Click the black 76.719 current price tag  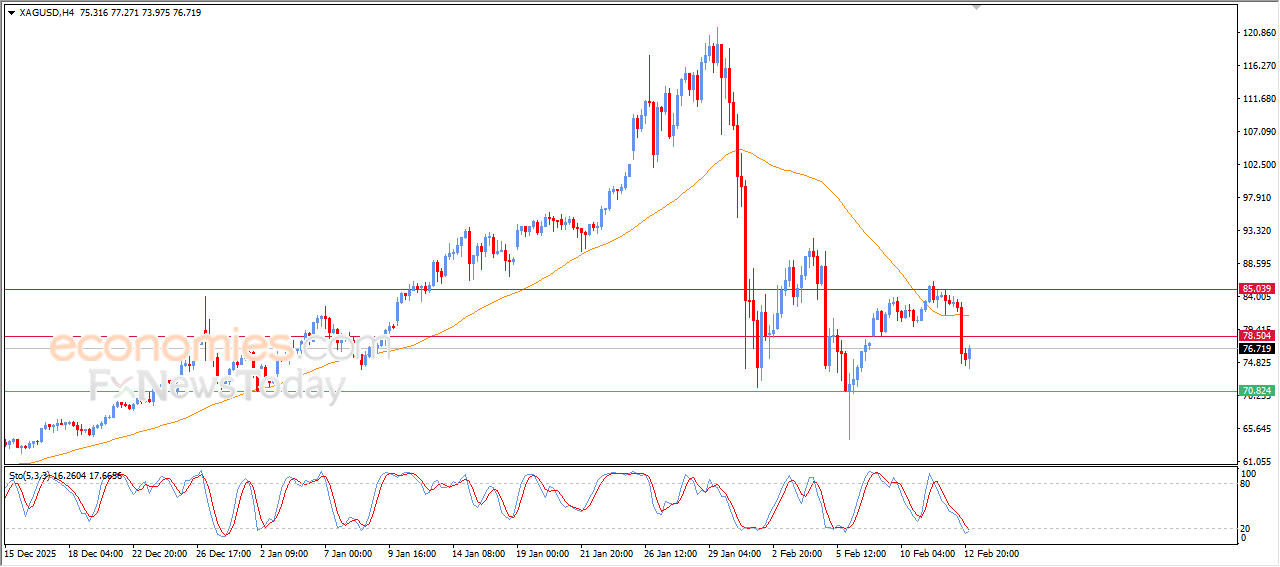(x=1257, y=349)
